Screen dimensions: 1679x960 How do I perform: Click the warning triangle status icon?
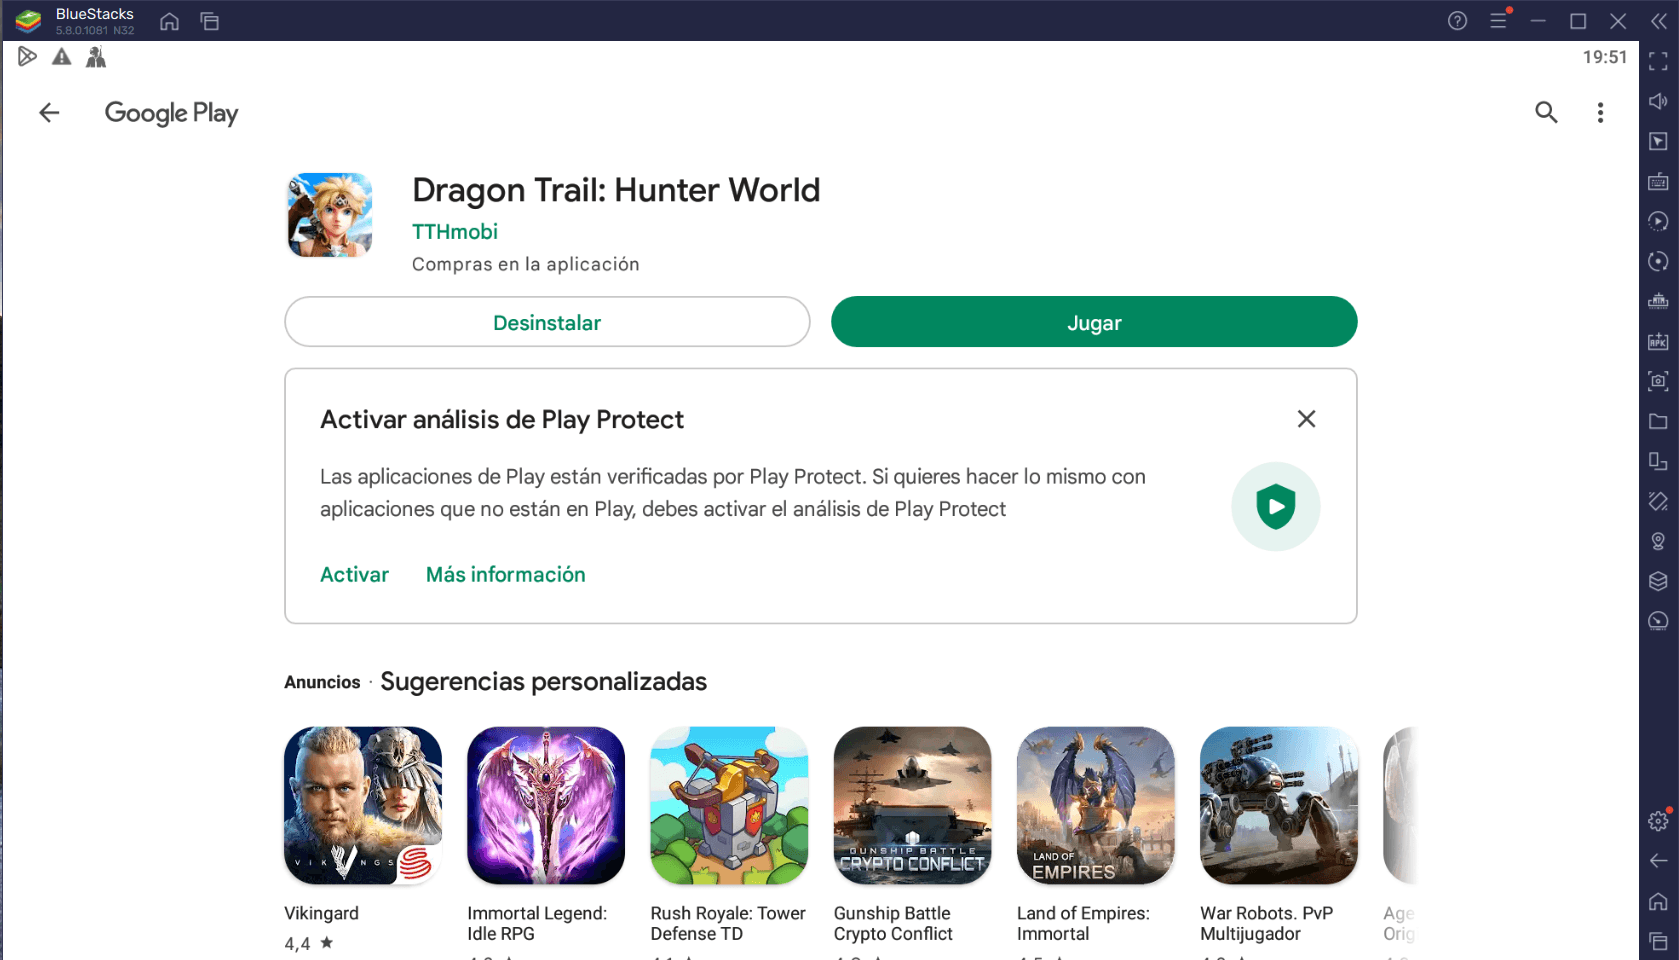point(62,57)
